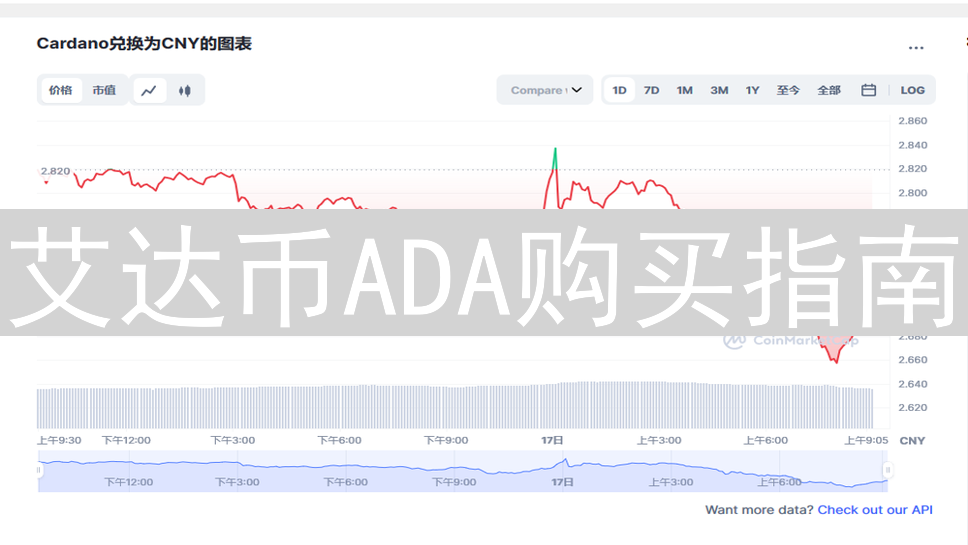Select the 1D time range

(619, 90)
